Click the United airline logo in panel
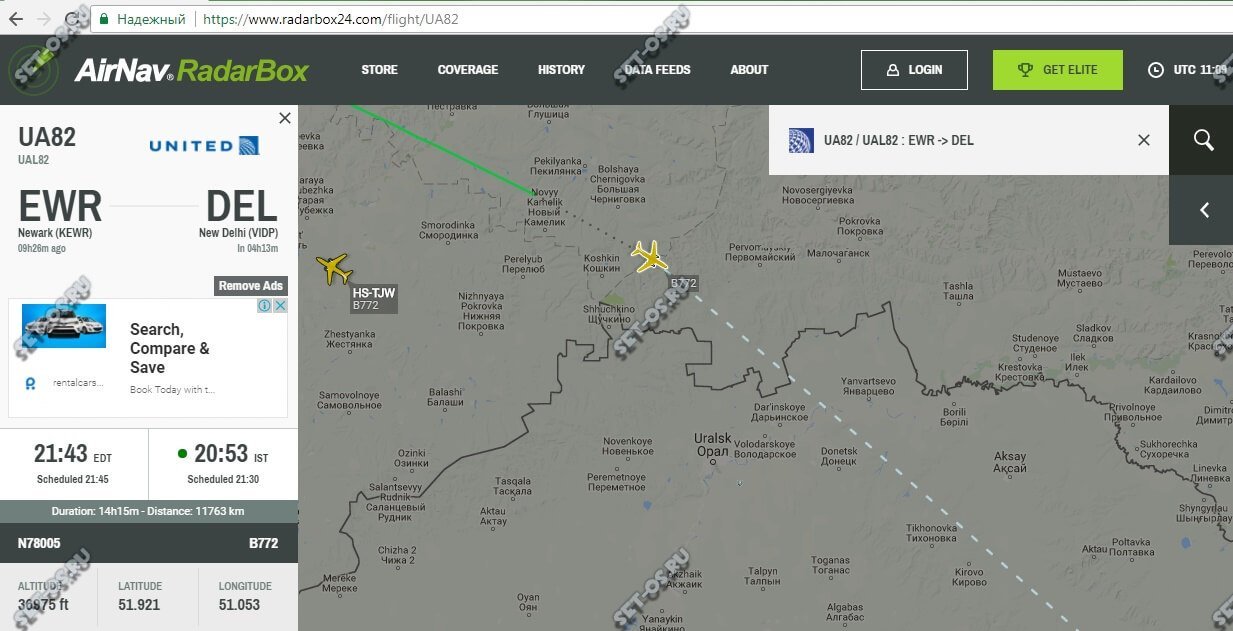This screenshot has height=631, width=1233. [204, 146]
